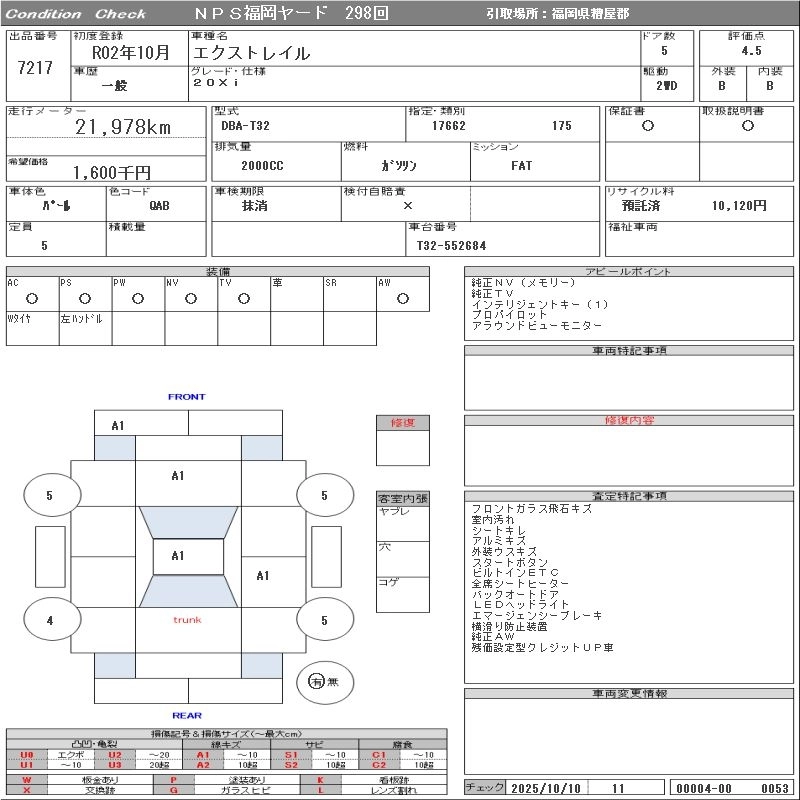Select the empty SR equipment cell
Image resolution: width=800 pixels, height=800 pixels.
(349, 294)
